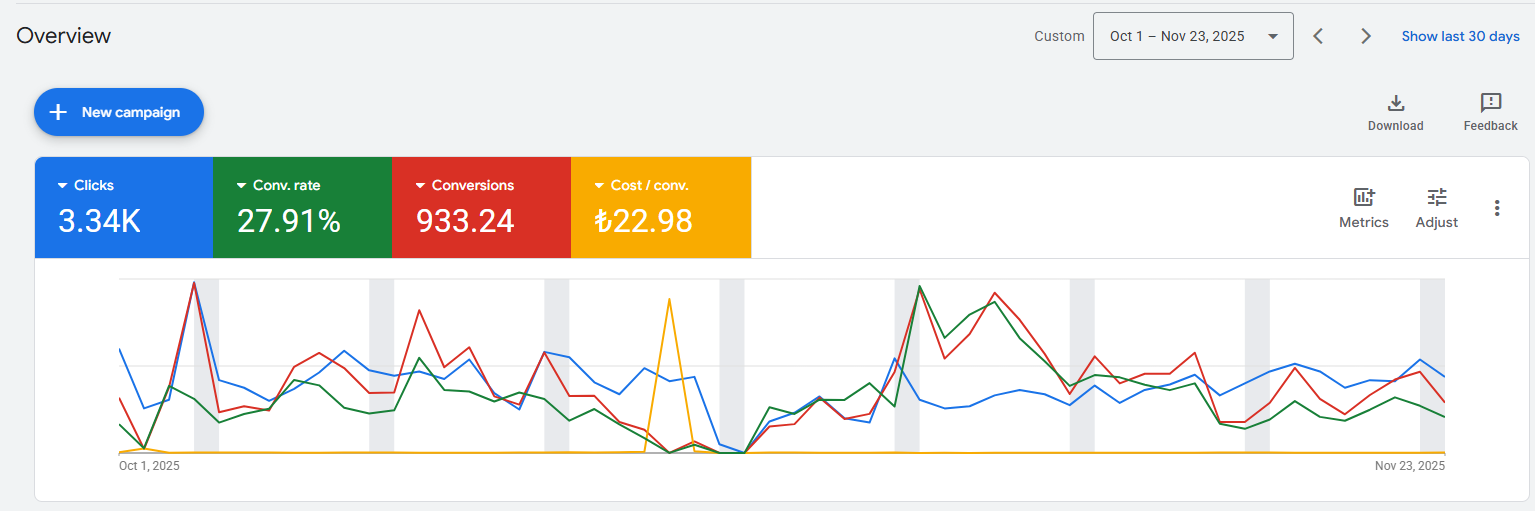
Task: Select the yellow Cost / conv. scorecard value
Action: 643,221
